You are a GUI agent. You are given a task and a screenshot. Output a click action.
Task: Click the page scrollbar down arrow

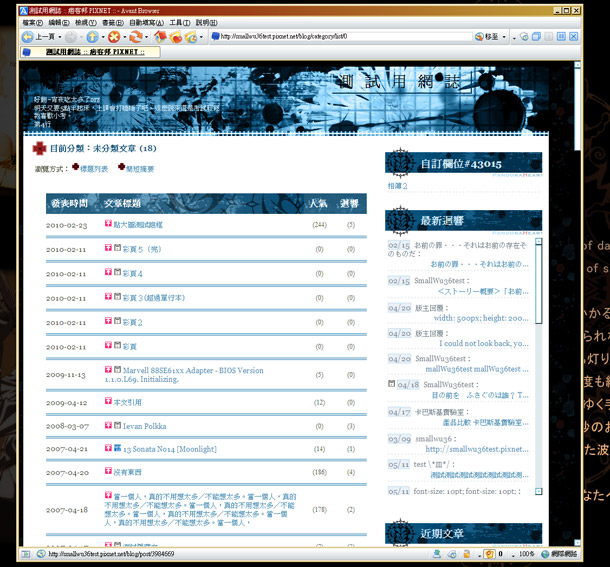pyautogui.click(x=577, y=542)
